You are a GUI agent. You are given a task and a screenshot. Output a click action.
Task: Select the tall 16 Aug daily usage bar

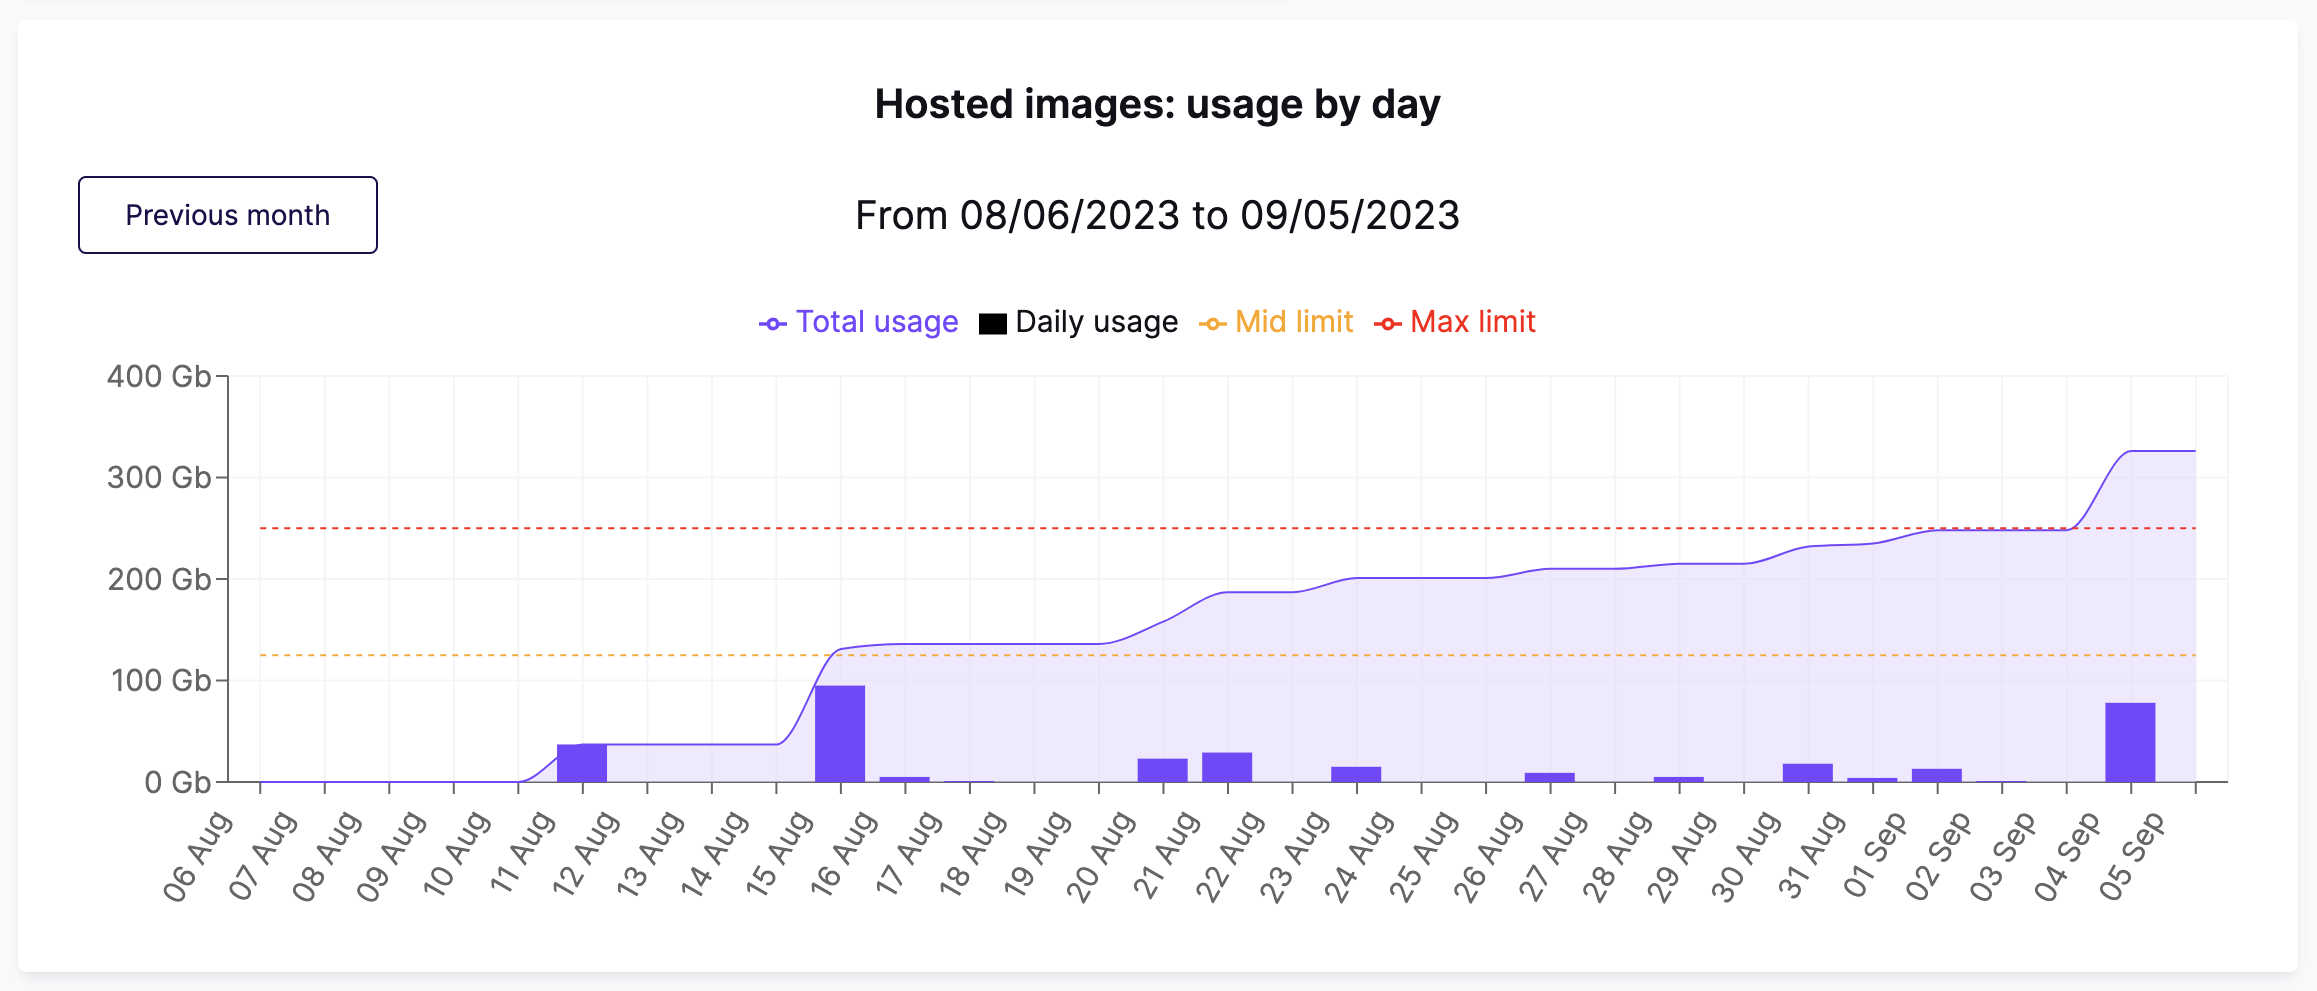click(840, 734)
